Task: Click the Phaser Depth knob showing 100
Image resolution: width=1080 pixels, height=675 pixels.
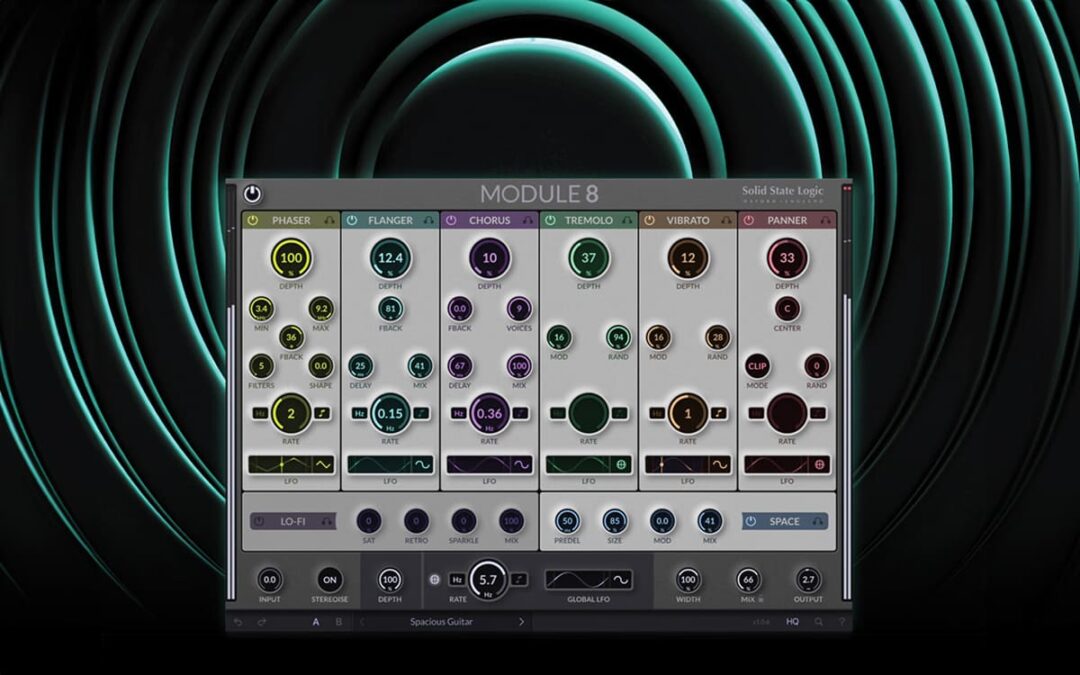Action: [x=291, y=258]
